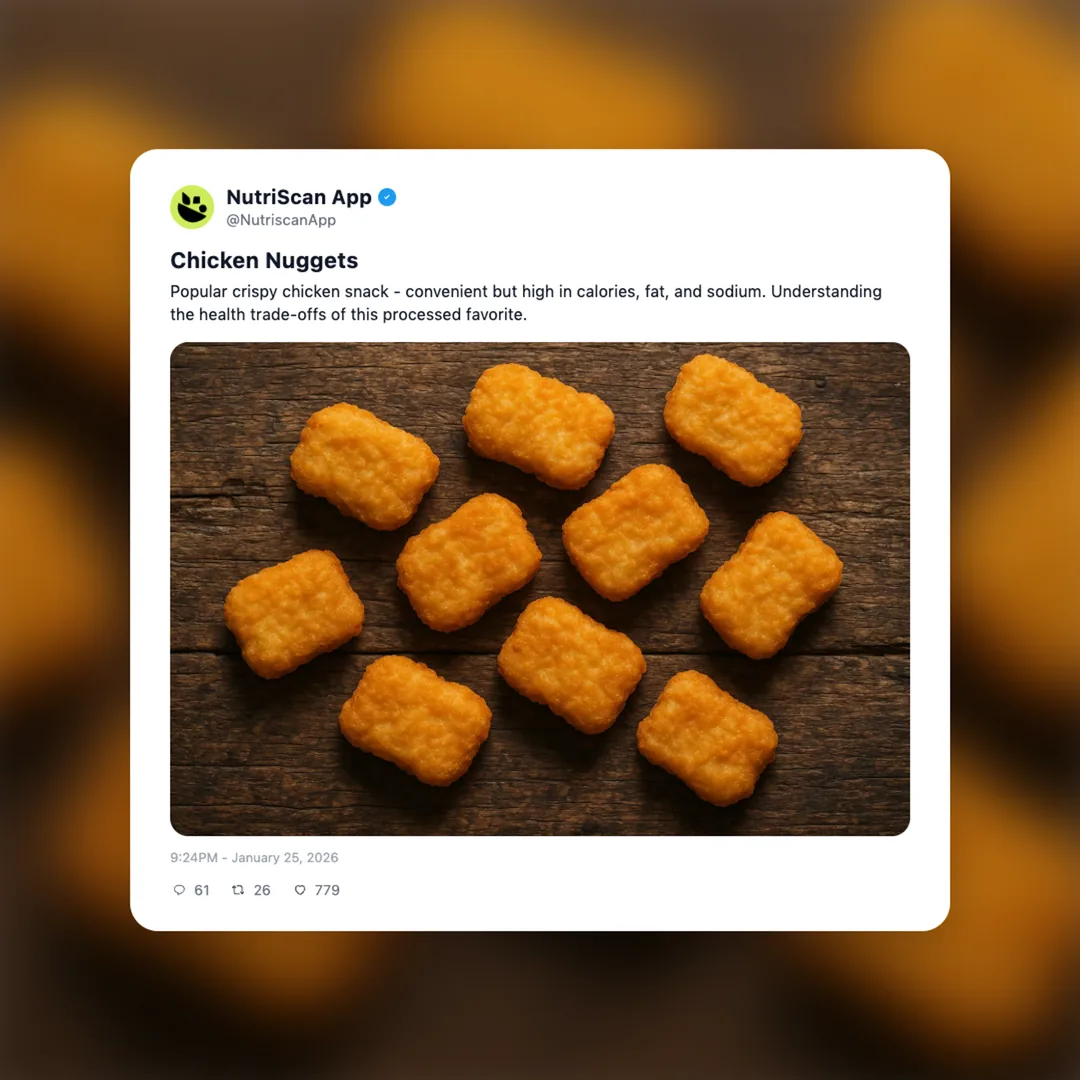
Task: Click the blue verified badge next to NutriScan App
Action: (387, 197)
